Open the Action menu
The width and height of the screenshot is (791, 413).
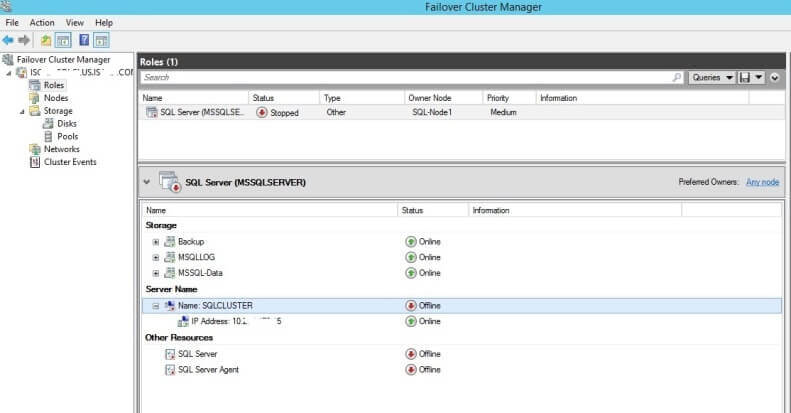[42, 22]
